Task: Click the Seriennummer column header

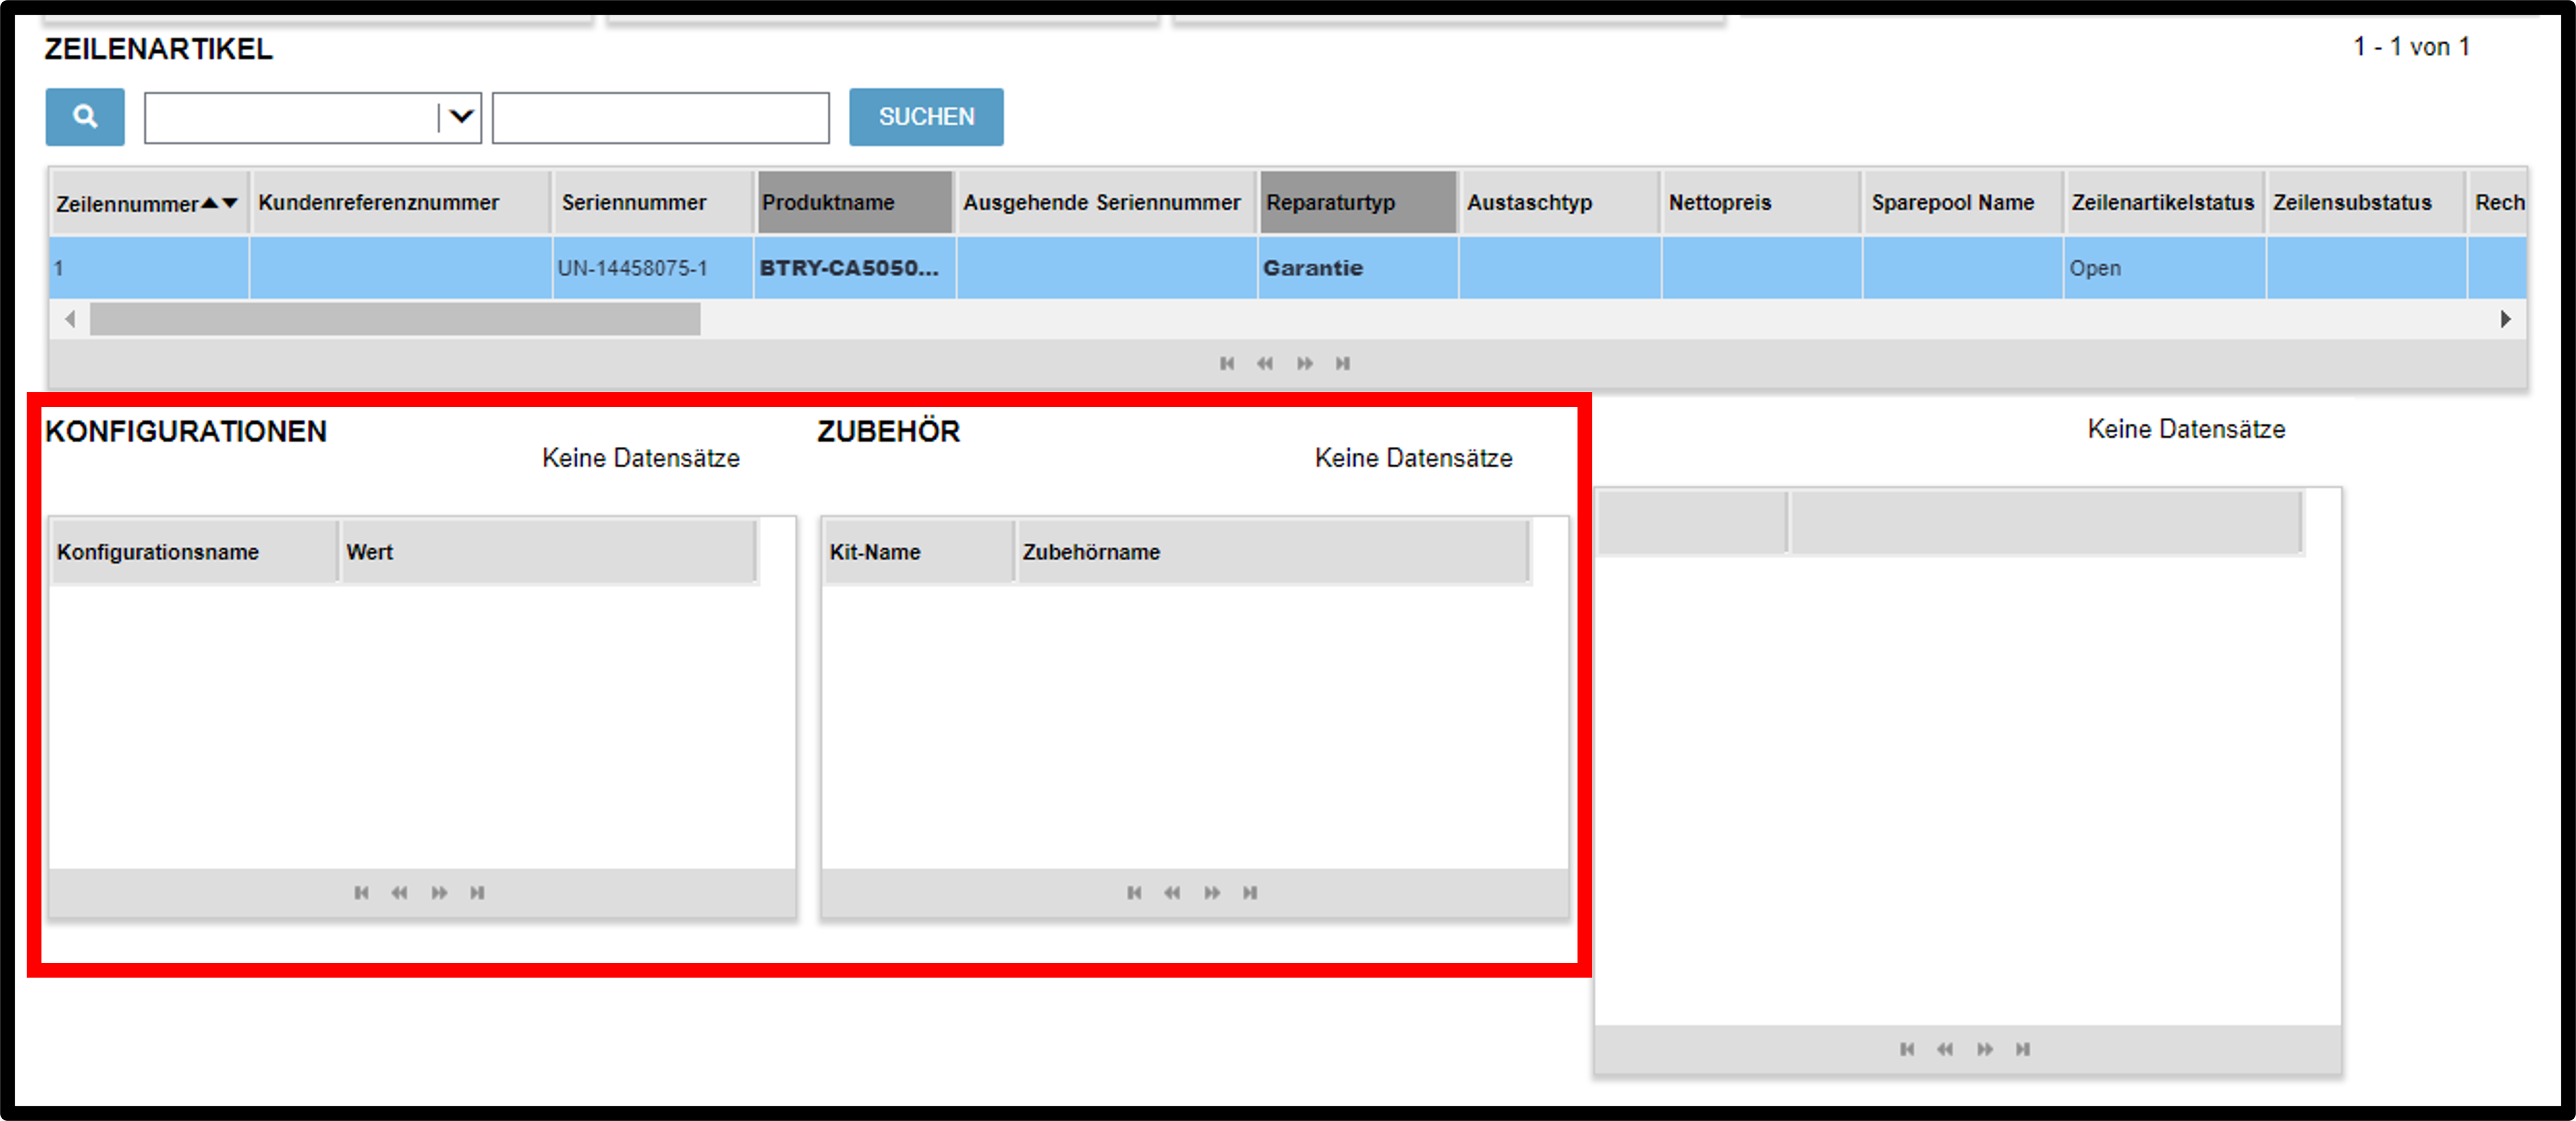Action: (653, 203)
